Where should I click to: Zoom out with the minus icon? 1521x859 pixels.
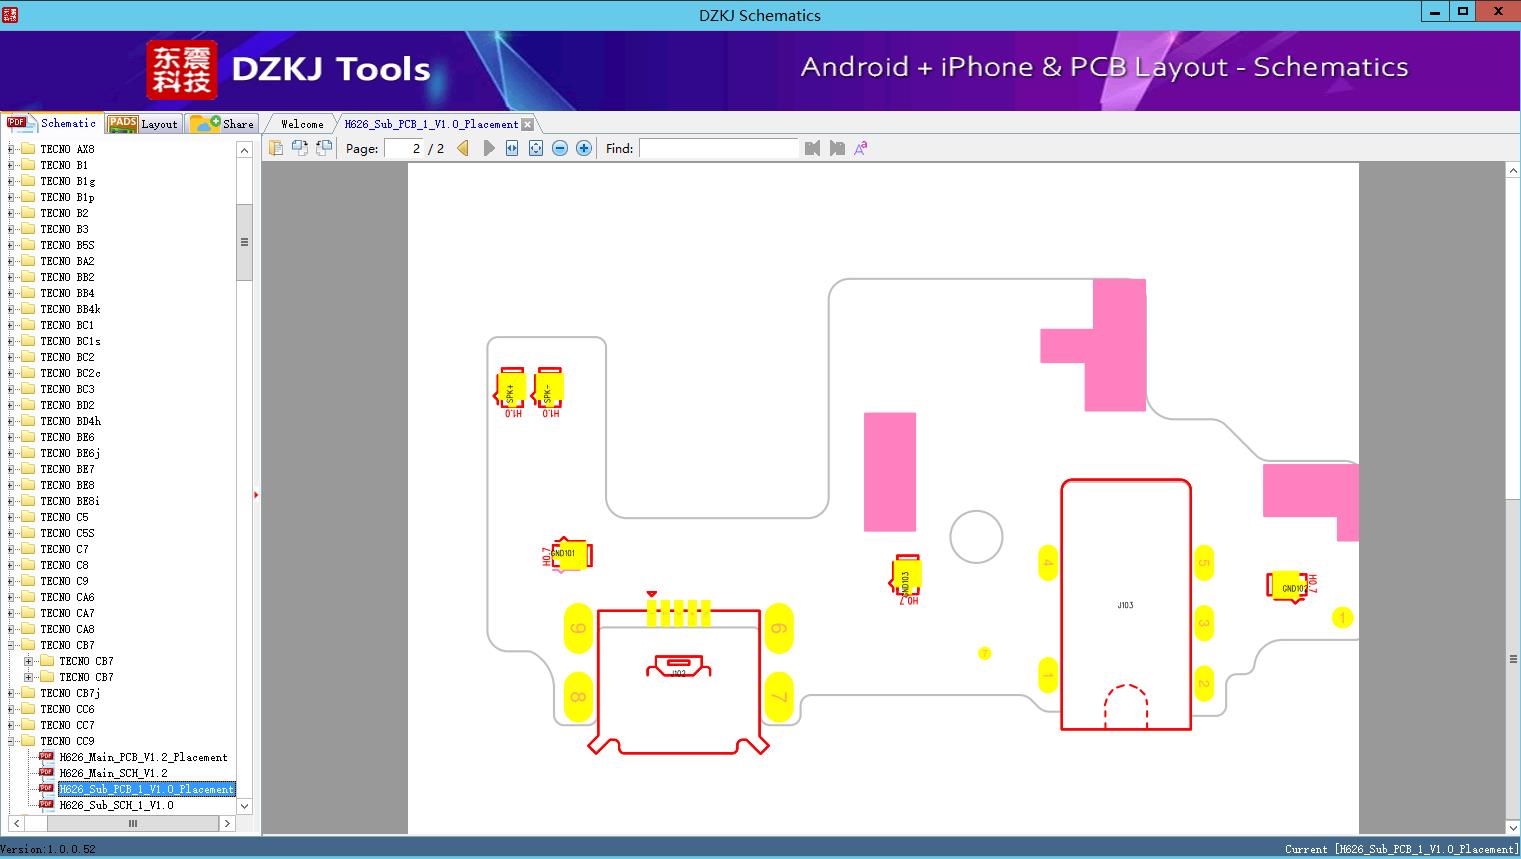560,148
